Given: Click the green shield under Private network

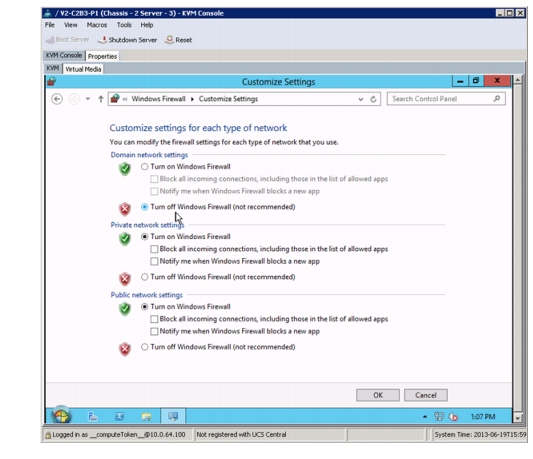Looking at the screenshot, I should tap(125, 239).
